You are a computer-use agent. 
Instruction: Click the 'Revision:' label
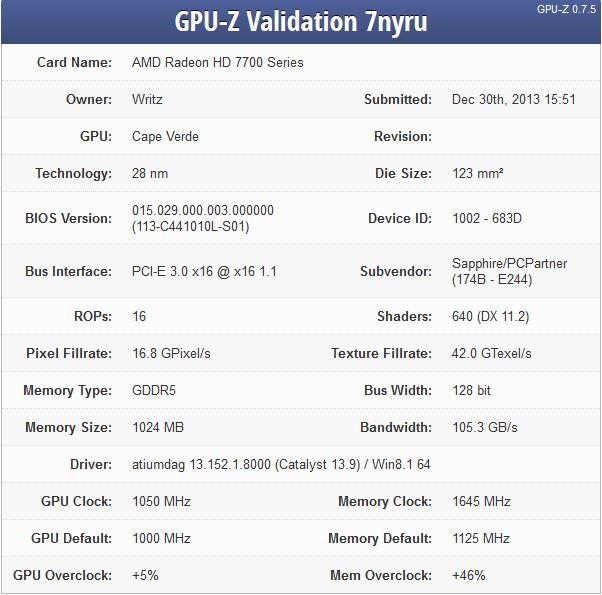[x=403, y=137]
